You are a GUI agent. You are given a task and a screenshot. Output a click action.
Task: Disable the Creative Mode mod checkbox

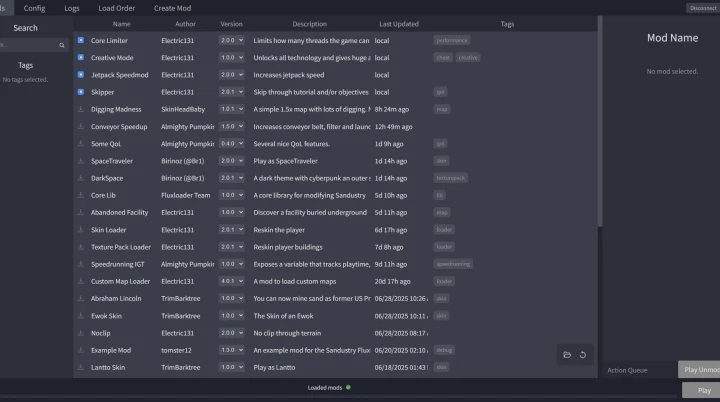(81, 57)
